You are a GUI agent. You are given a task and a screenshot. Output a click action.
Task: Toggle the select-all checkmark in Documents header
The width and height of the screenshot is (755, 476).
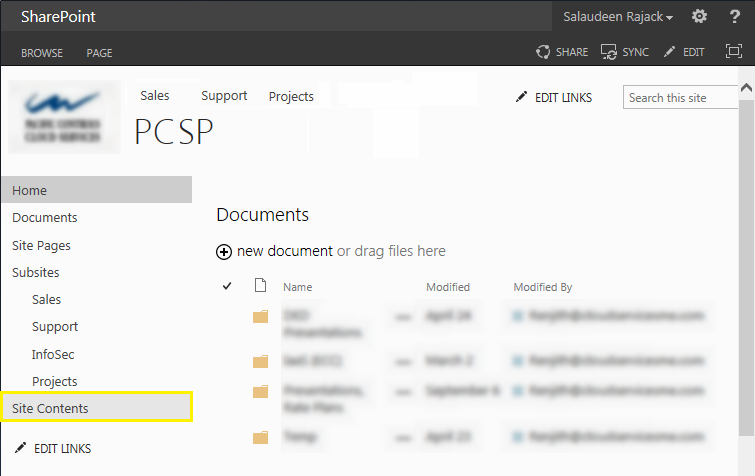click(x=227, y=287)
